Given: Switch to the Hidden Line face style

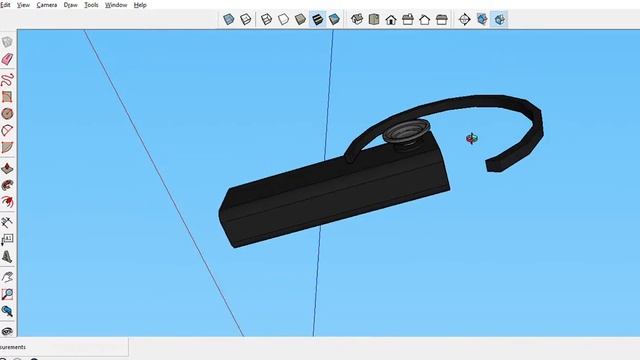Looking at the screenshot, I should pyautogui.click(x=283, y=19).
